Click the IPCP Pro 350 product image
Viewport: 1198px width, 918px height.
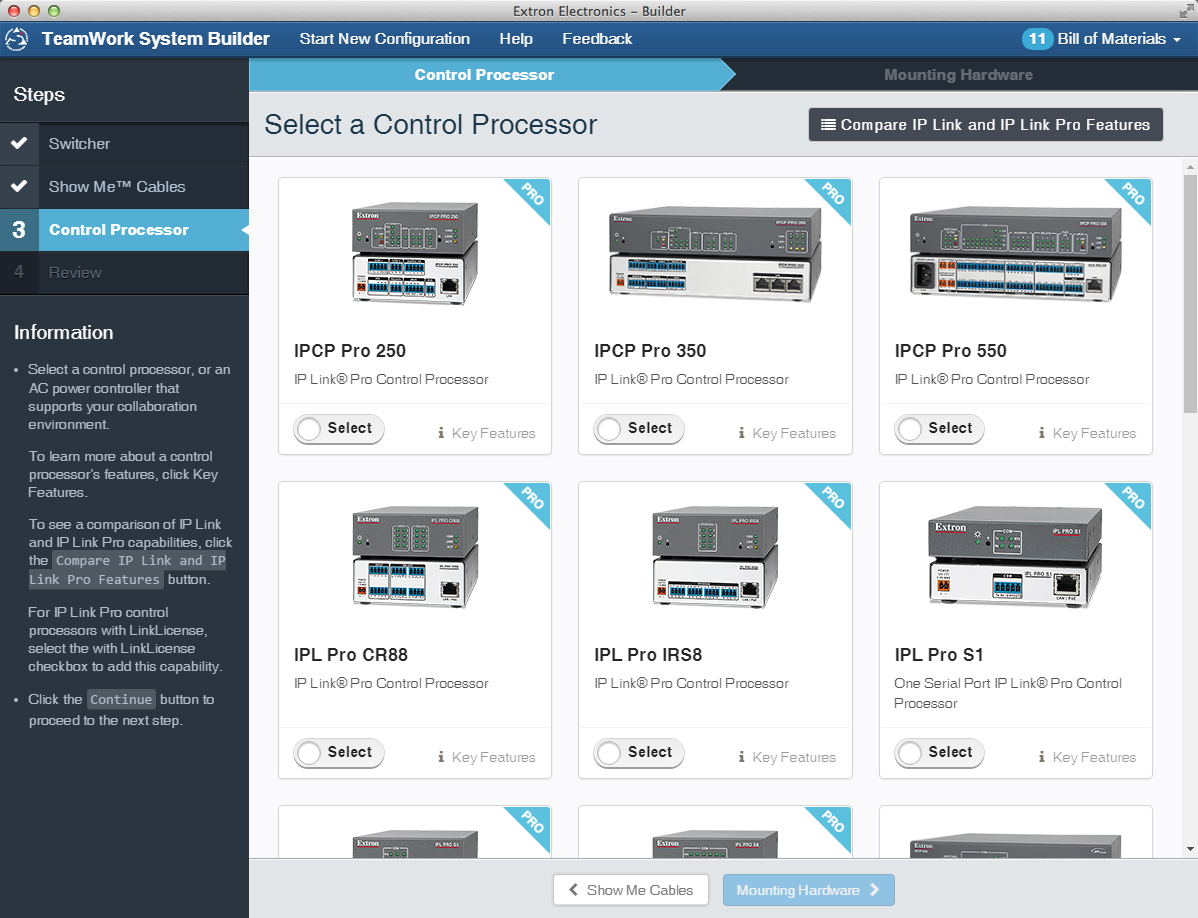tap(716, 253)
